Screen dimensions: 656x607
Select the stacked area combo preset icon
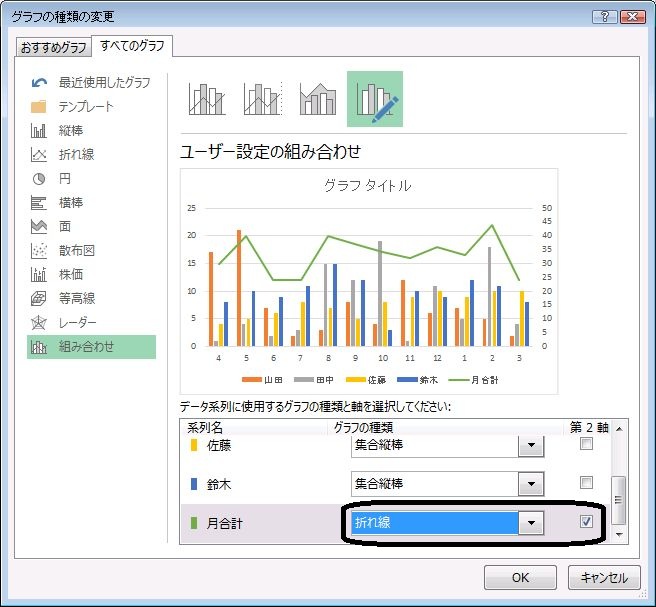318,99
